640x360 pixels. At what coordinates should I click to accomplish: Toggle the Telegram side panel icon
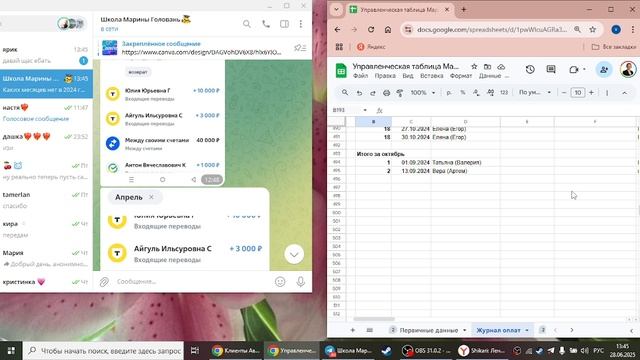pyautogui.click(x=284, y=24)
